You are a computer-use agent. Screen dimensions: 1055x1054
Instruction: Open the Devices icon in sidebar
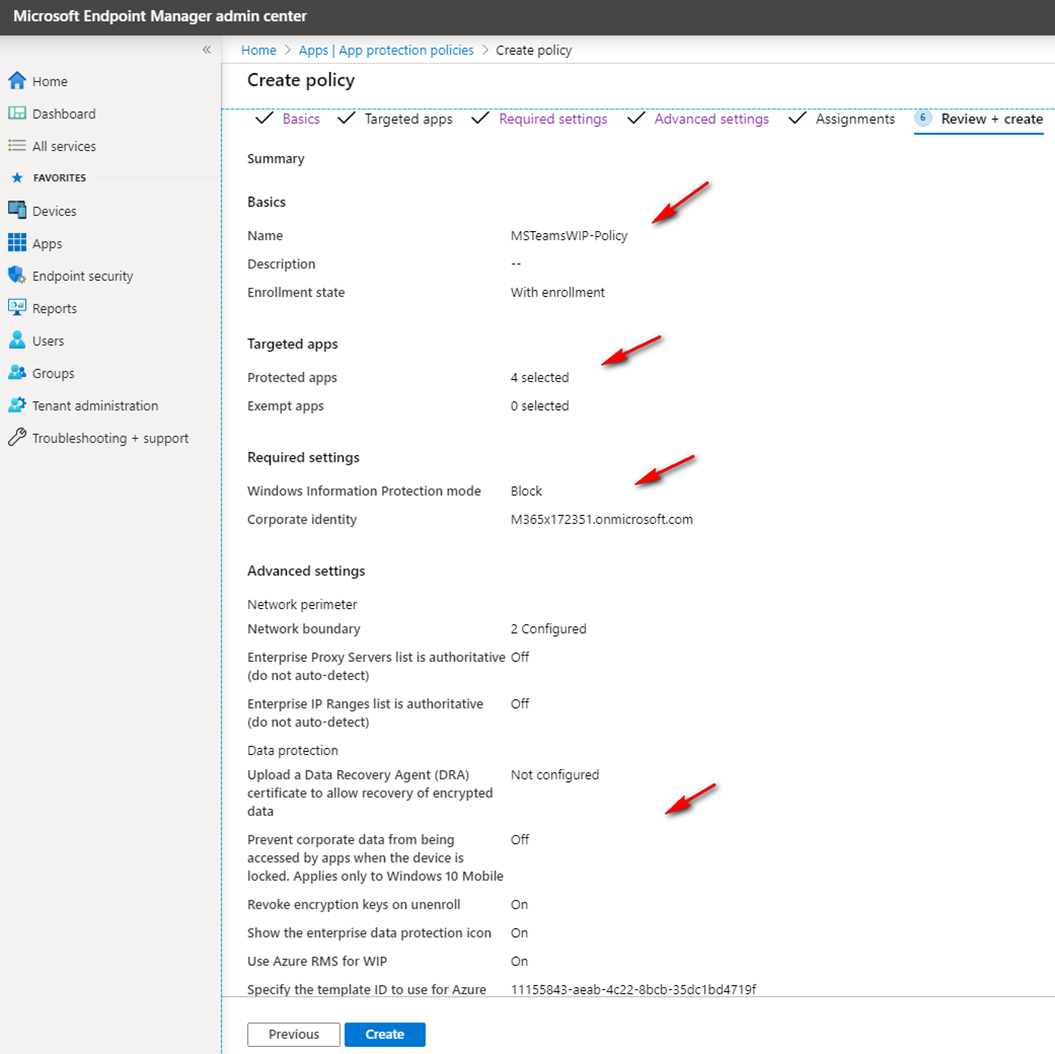[17, 210]
